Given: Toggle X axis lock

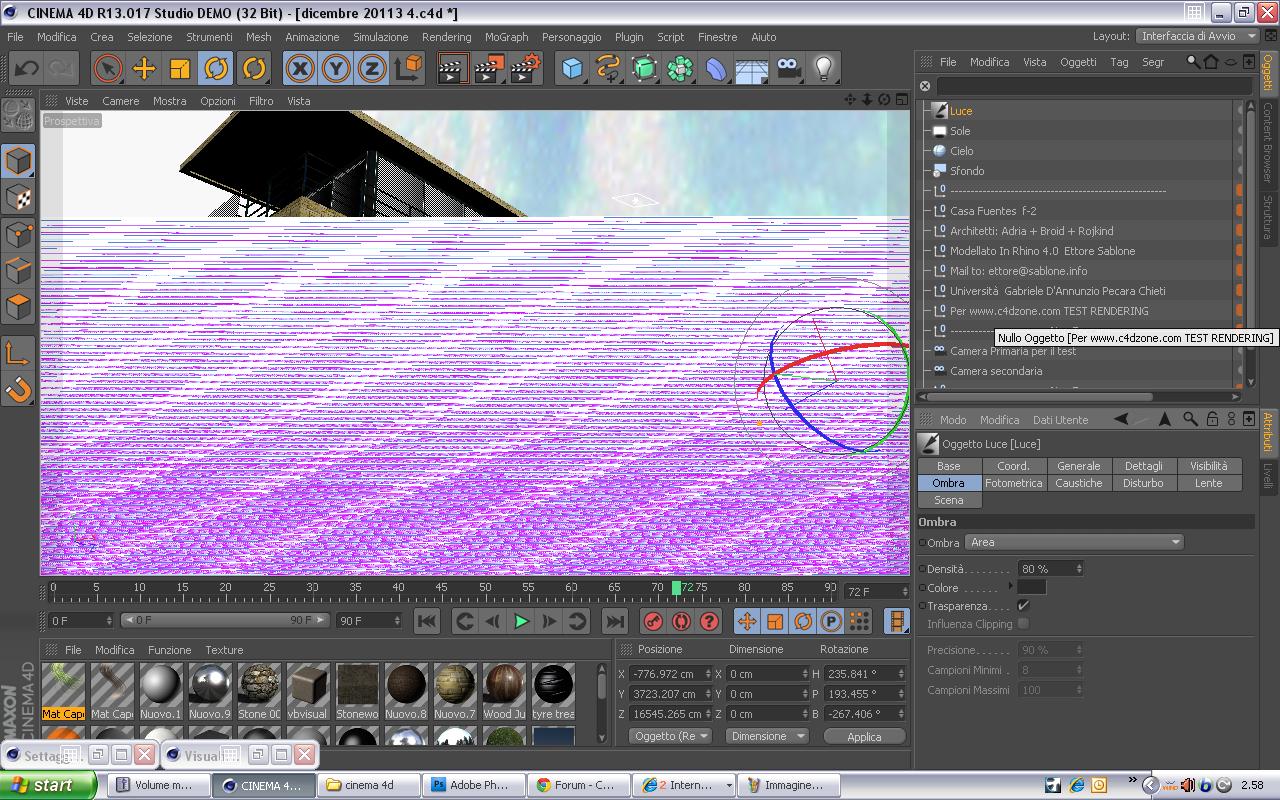Looking at the screenshot, I should click(x=300, y=69).
